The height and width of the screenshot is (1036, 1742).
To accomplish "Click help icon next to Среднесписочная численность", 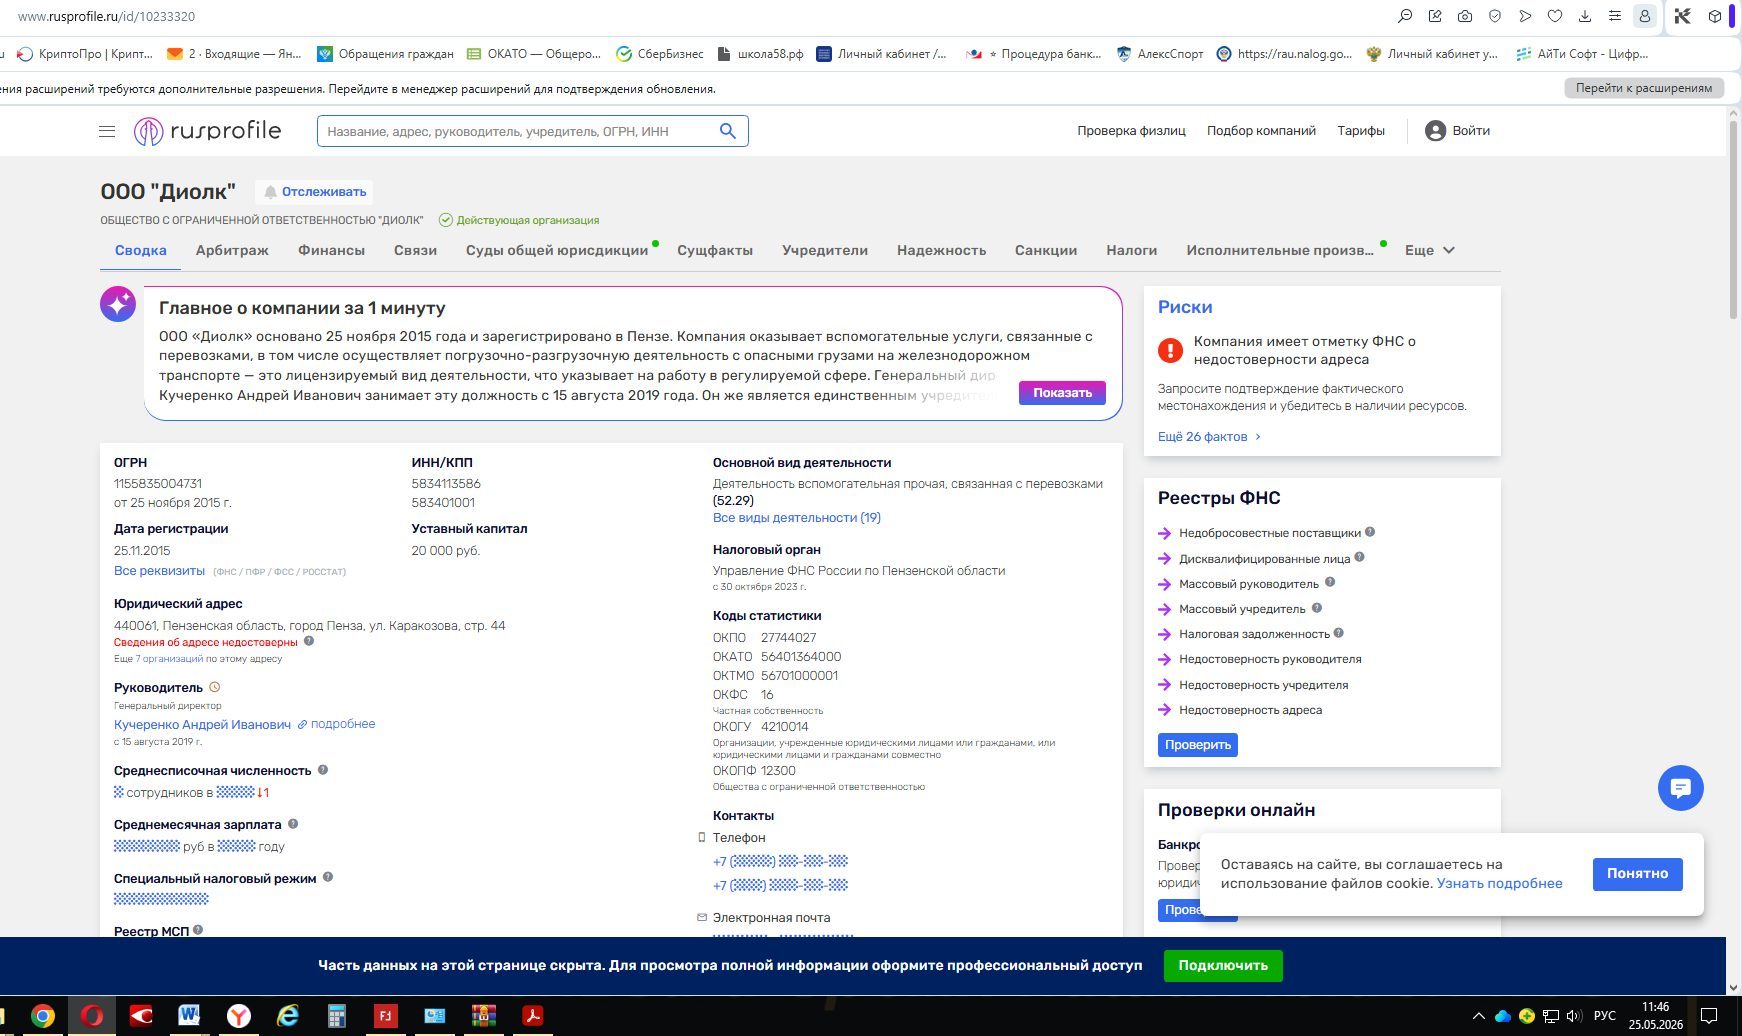I will point(323,770).
